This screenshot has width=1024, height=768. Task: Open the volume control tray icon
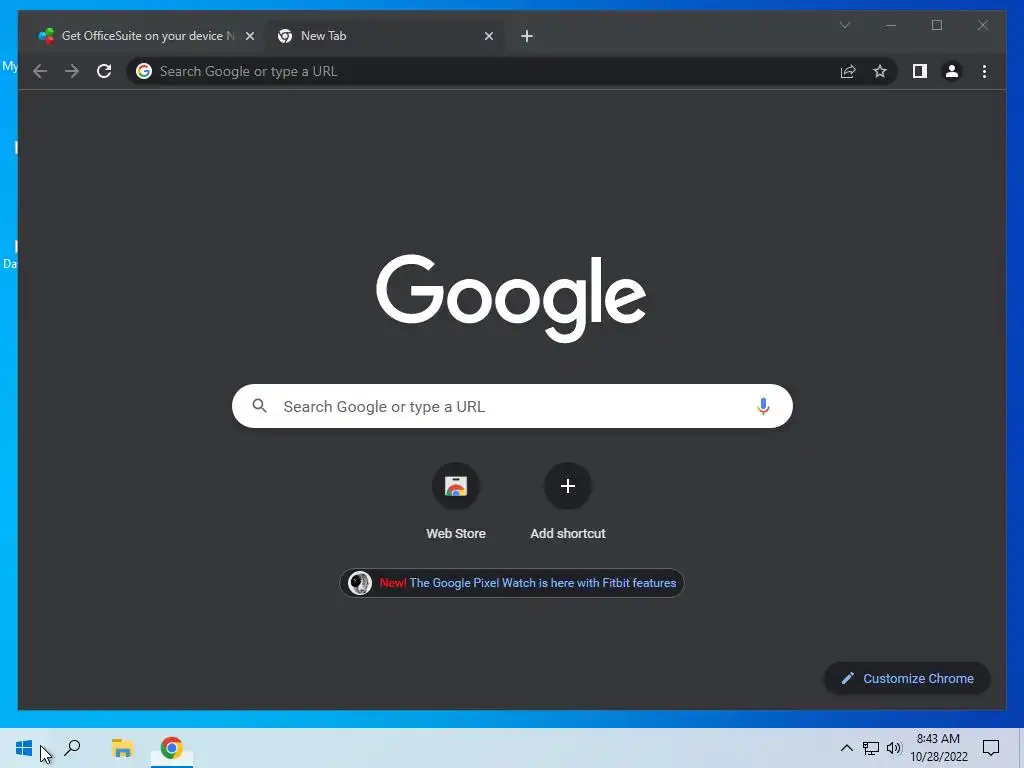coord(894,748)
